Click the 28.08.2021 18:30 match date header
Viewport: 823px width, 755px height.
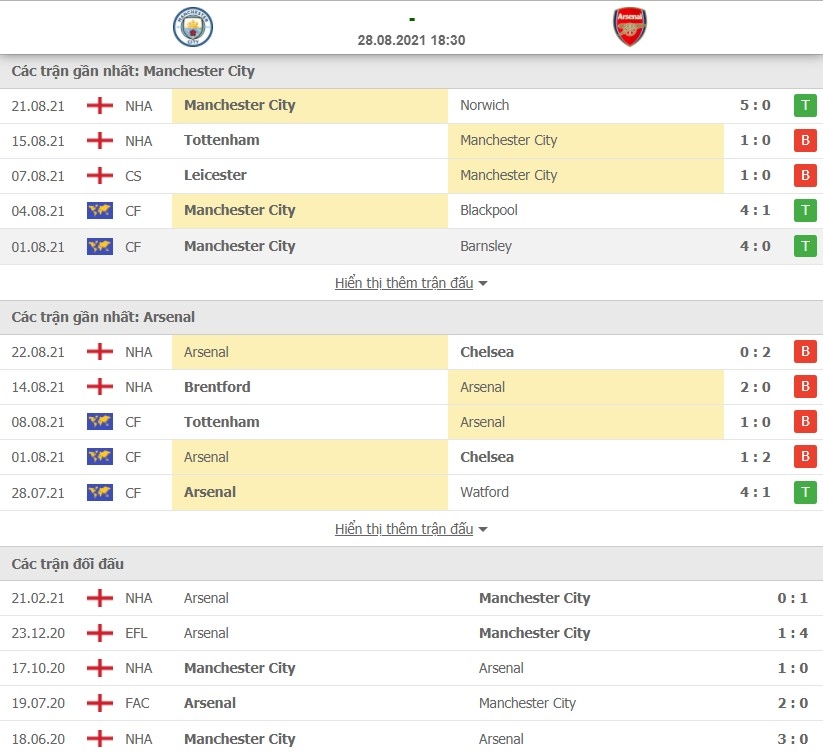[412, 40]
